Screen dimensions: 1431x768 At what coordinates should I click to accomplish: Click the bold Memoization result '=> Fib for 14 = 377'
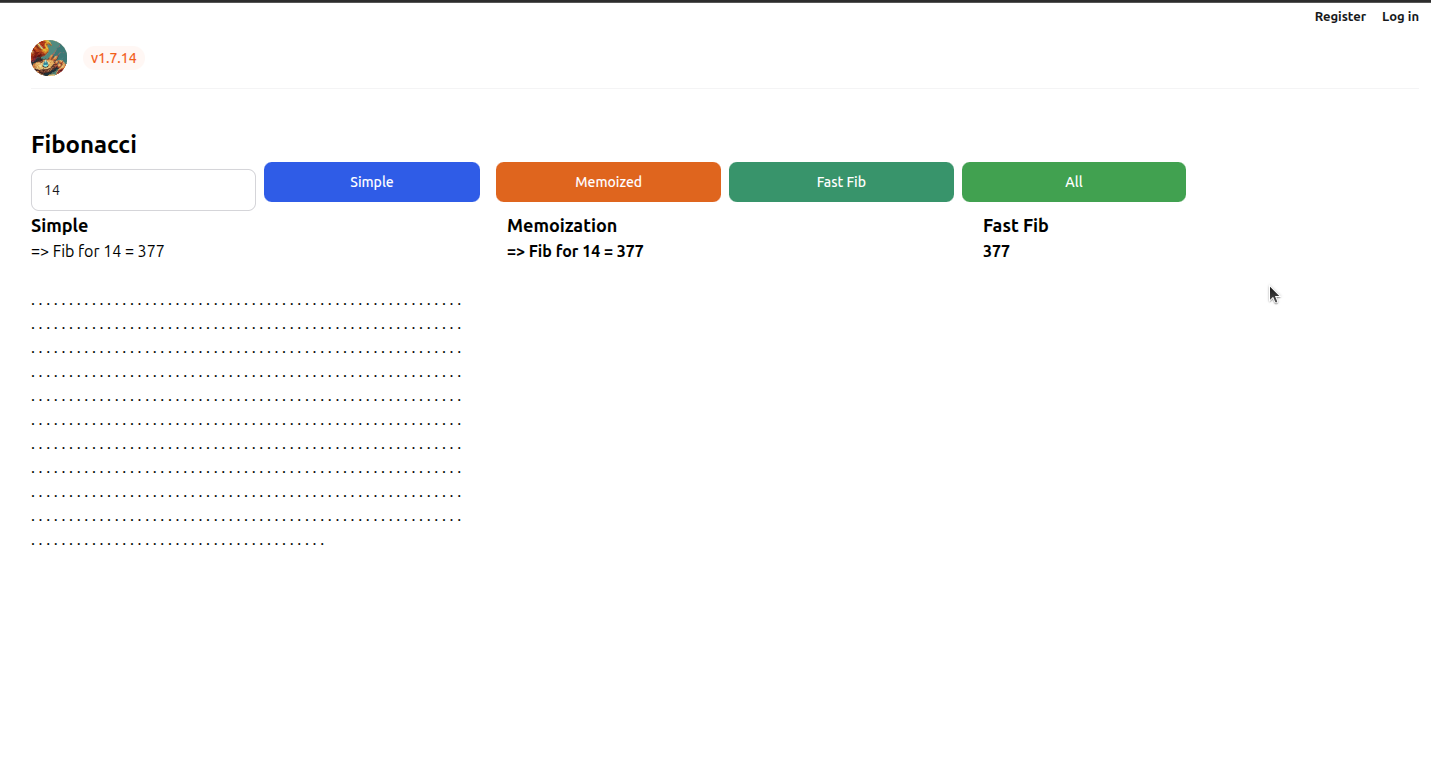575,251
